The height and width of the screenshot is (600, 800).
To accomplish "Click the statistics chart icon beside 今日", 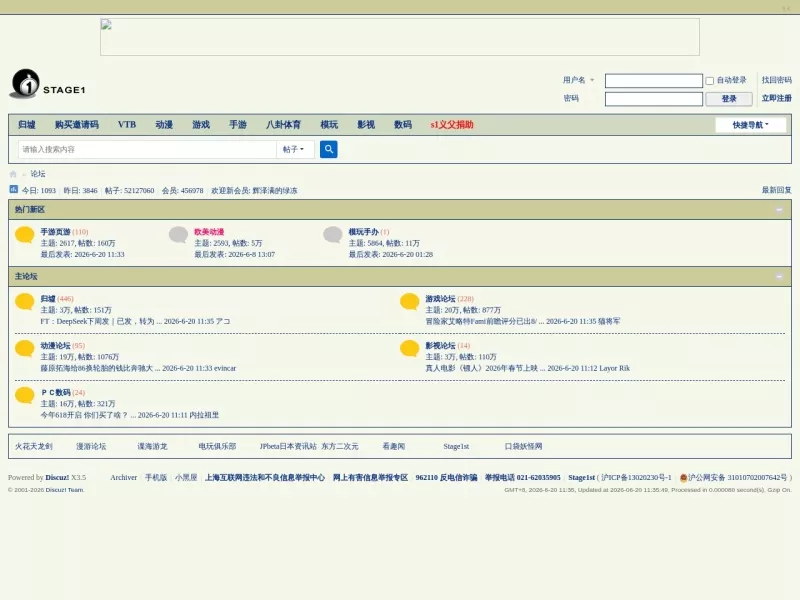I will click(x=14, y=190).
